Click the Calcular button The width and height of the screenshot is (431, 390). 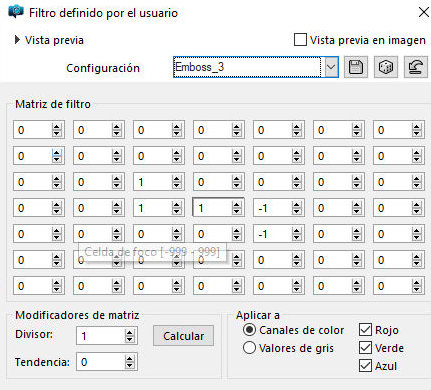click(183, 336)
